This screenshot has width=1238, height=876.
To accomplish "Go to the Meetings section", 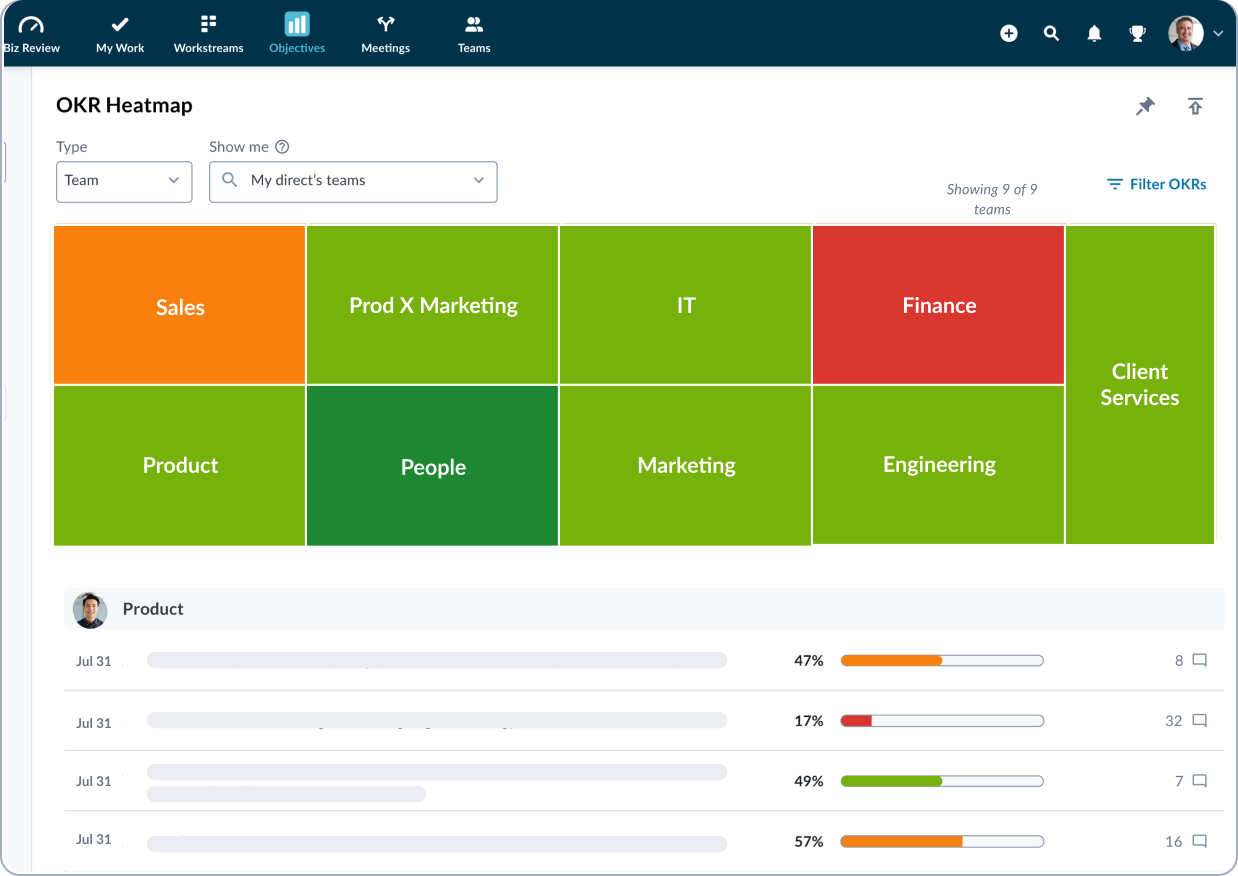I will pyautogui.click(x=385, y=33).
